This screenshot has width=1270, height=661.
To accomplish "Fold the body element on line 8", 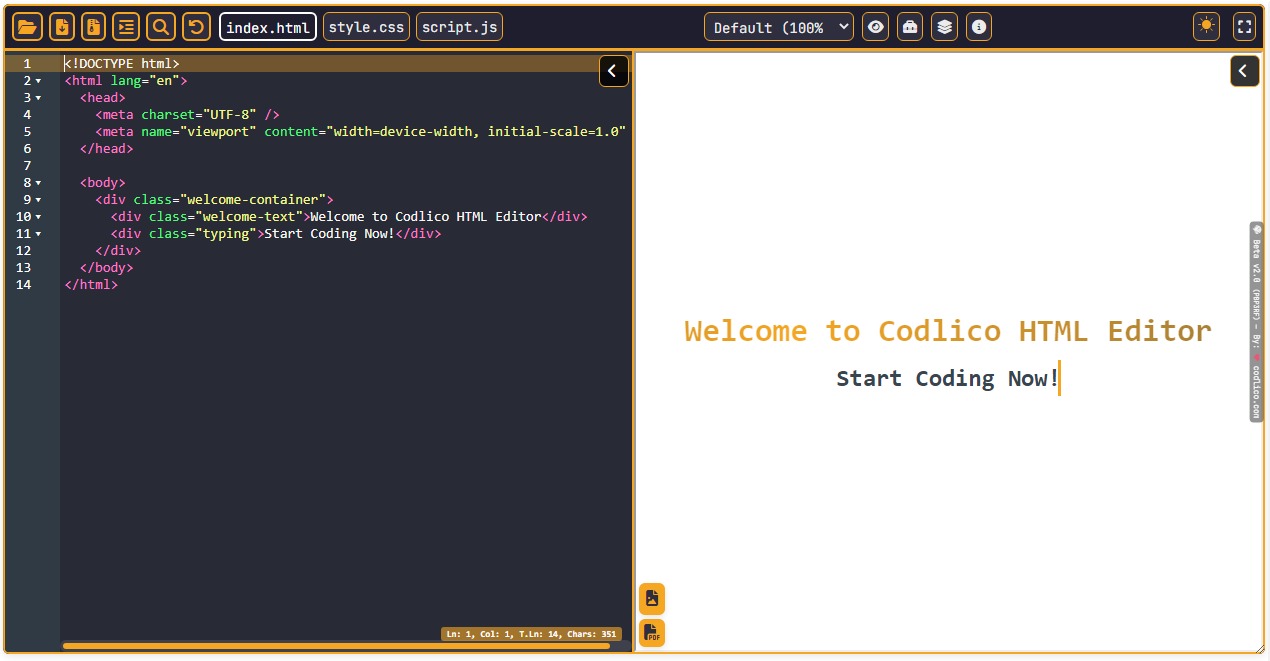I will (38, 182).
